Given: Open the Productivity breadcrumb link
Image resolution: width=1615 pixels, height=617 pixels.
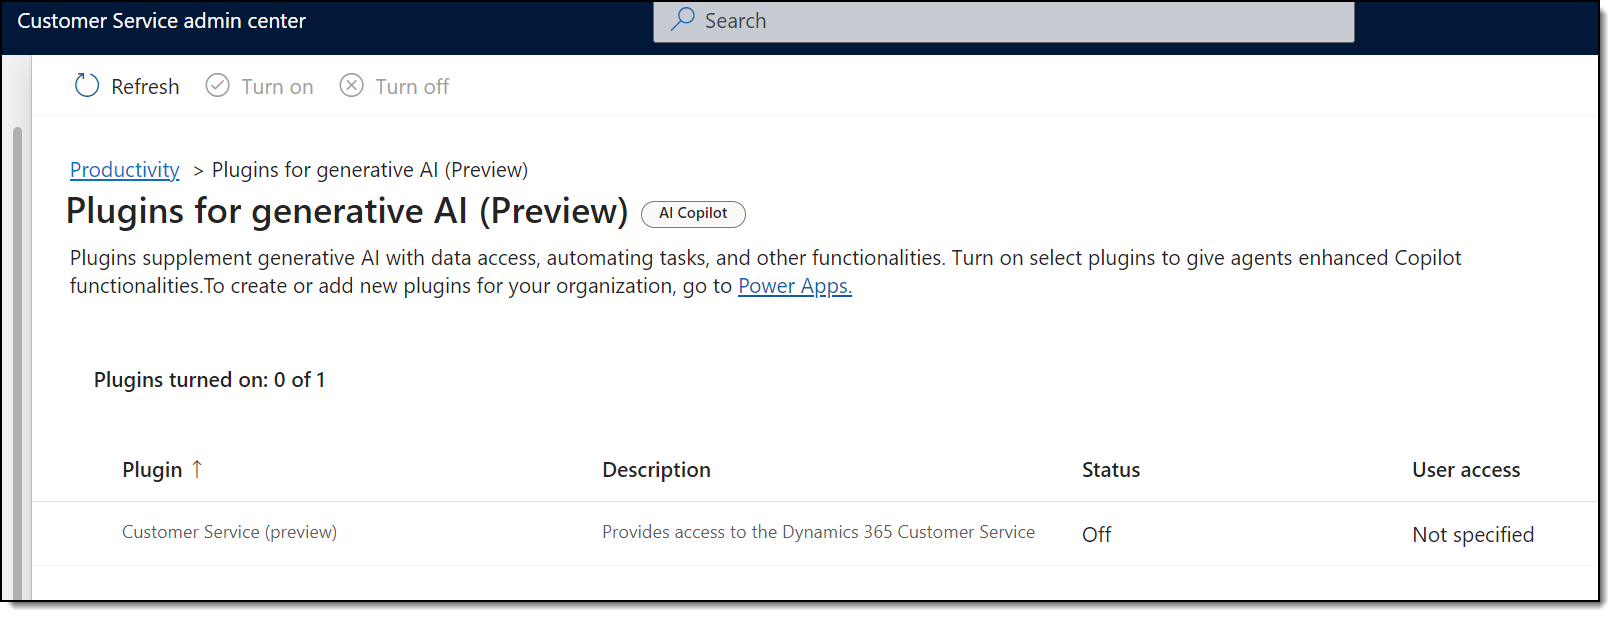Looking at the screenshot, I should [125, 170].
